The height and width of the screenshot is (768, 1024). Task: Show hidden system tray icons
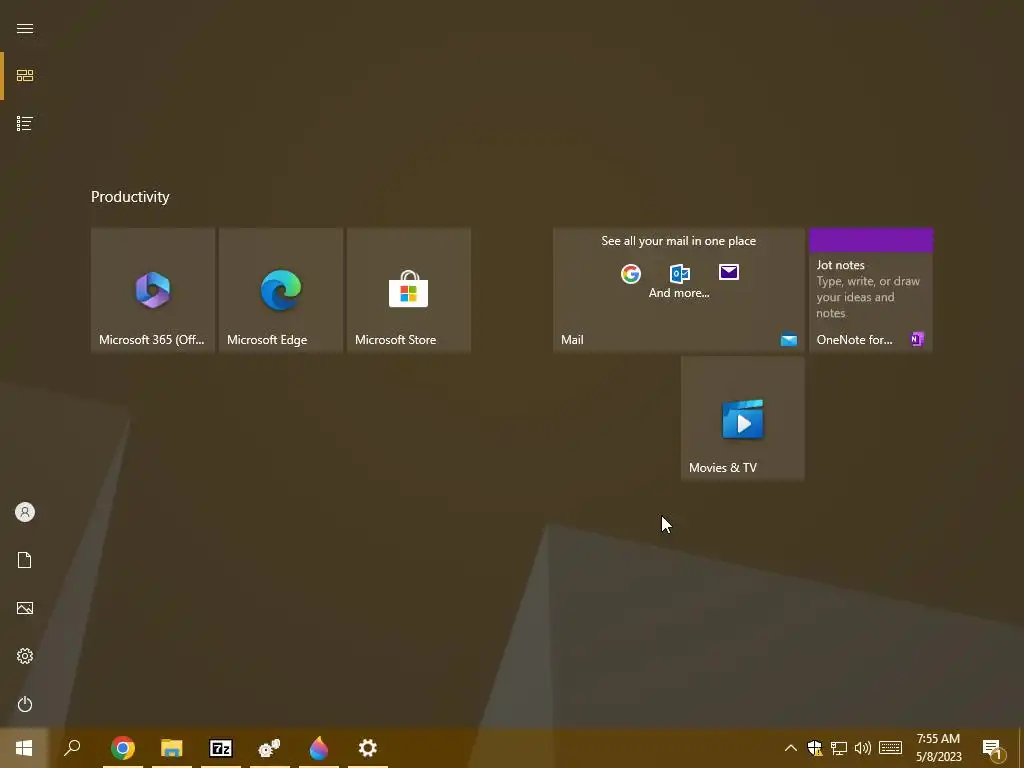[x=790, y=748]
